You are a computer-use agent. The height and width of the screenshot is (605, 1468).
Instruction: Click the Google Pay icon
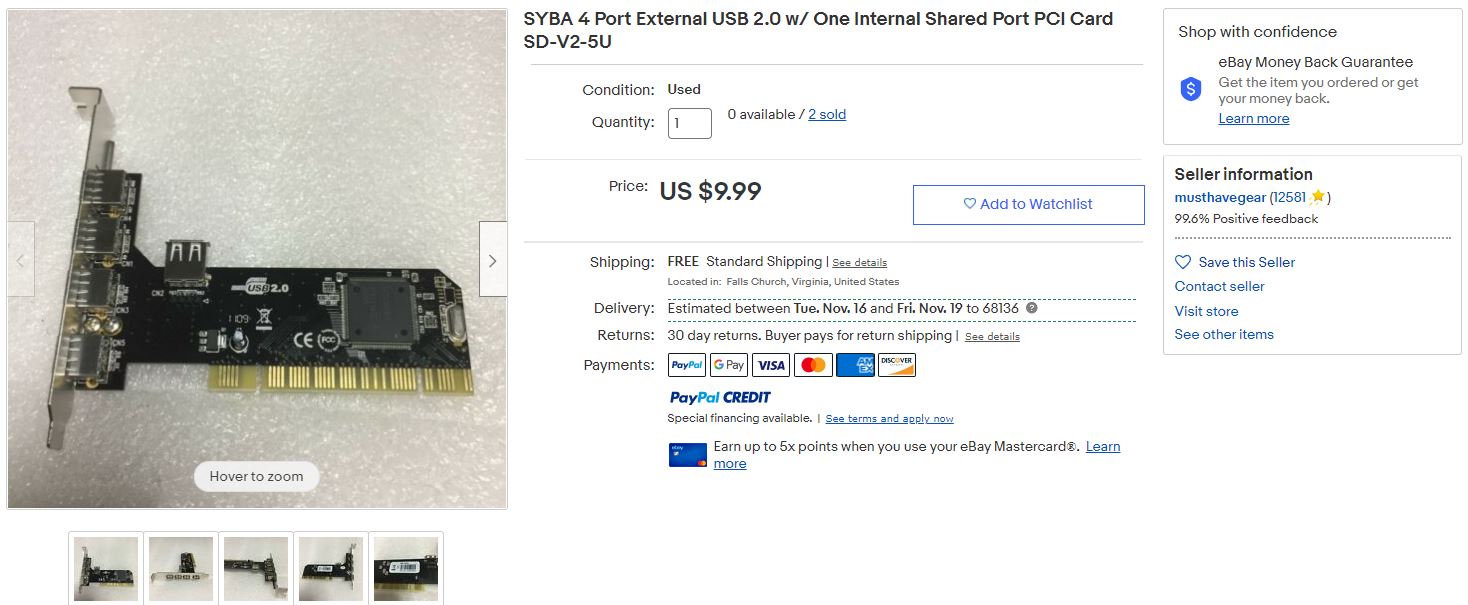click(x=729, y=365)
